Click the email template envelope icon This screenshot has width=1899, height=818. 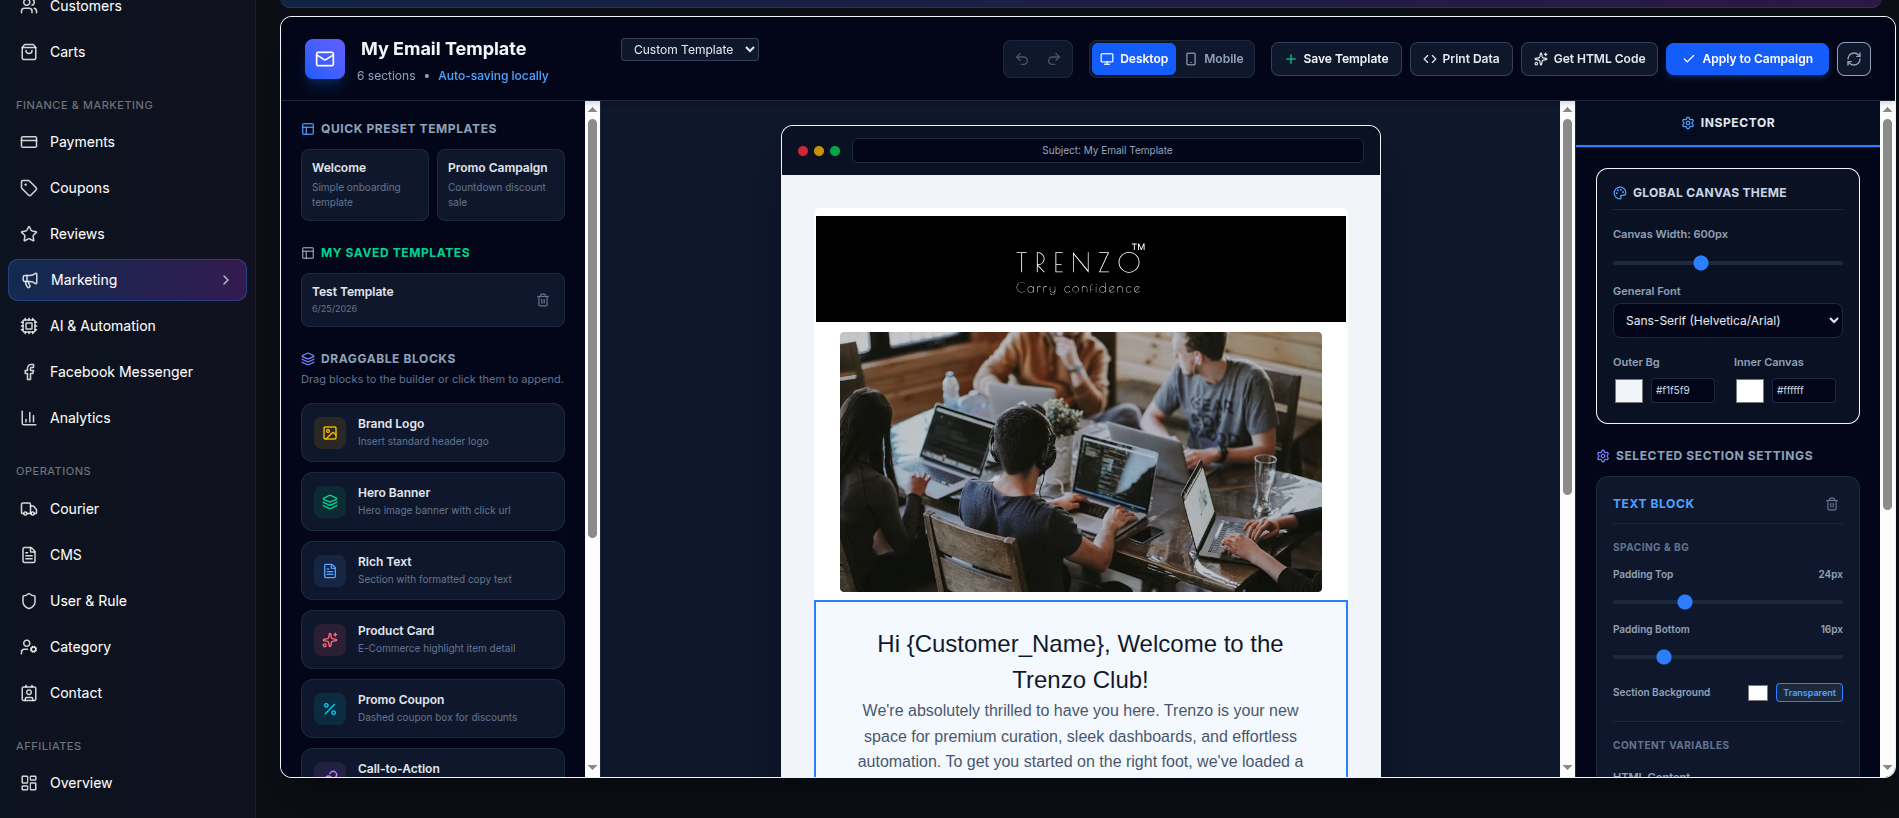click(325, 59)
